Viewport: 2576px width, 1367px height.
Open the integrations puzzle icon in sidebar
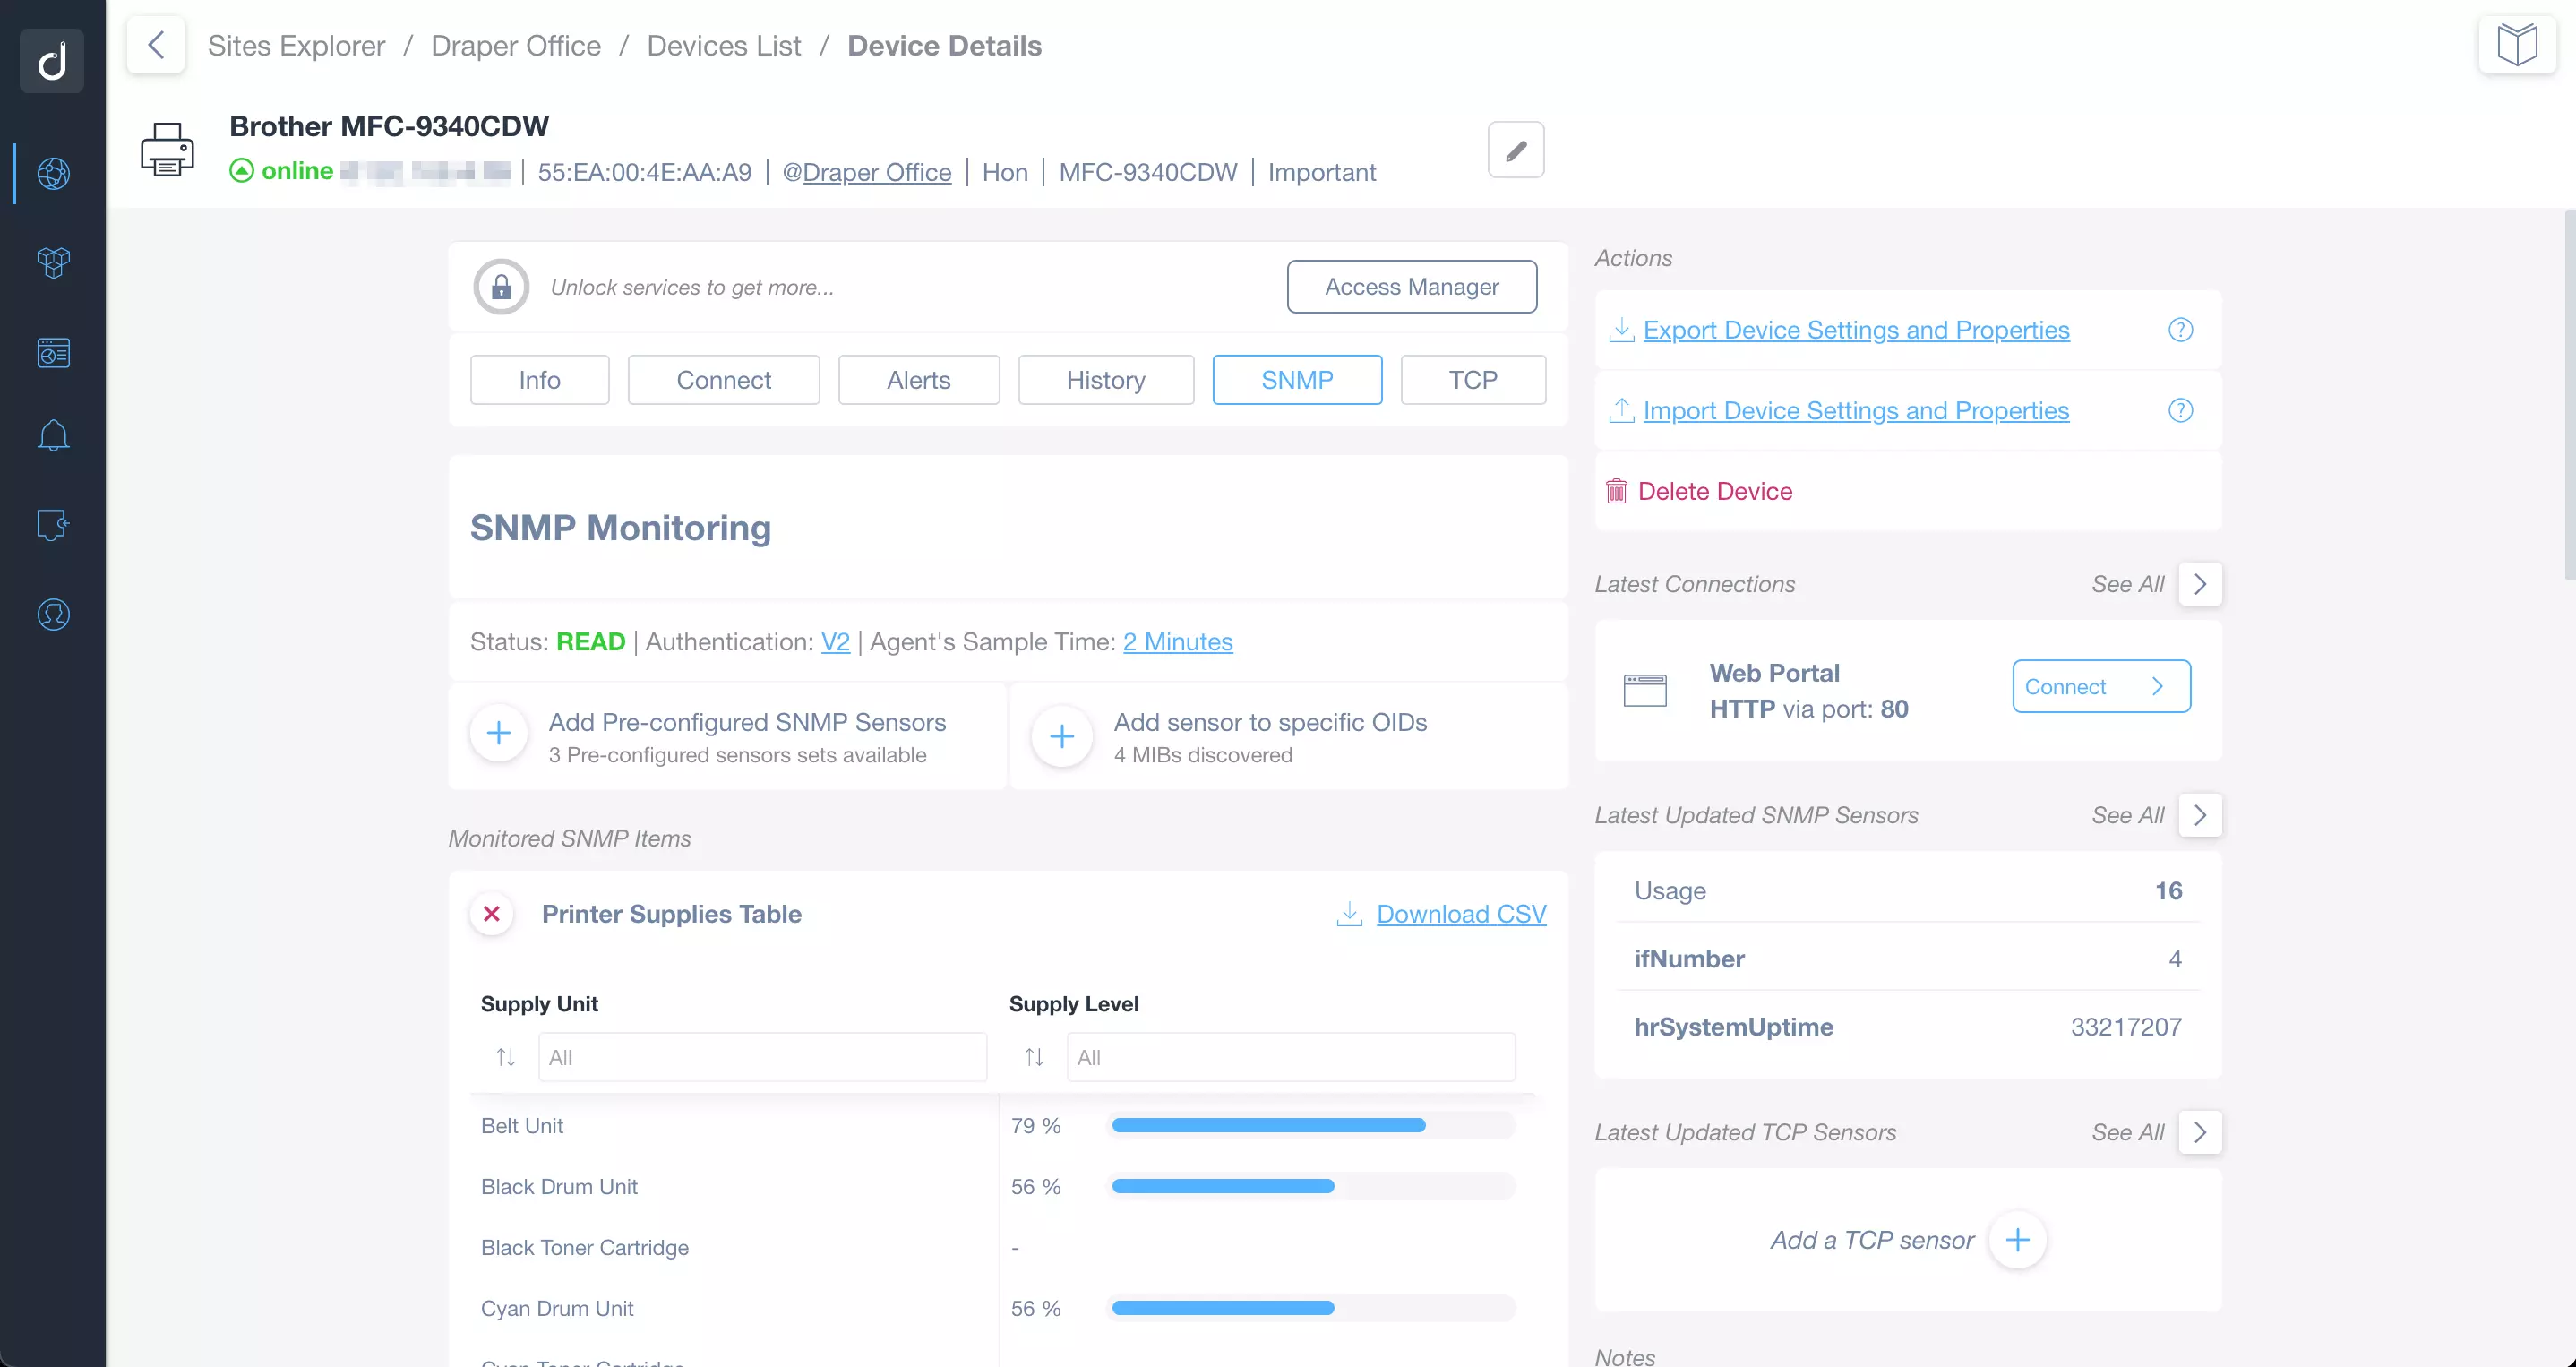pos(53,524)
